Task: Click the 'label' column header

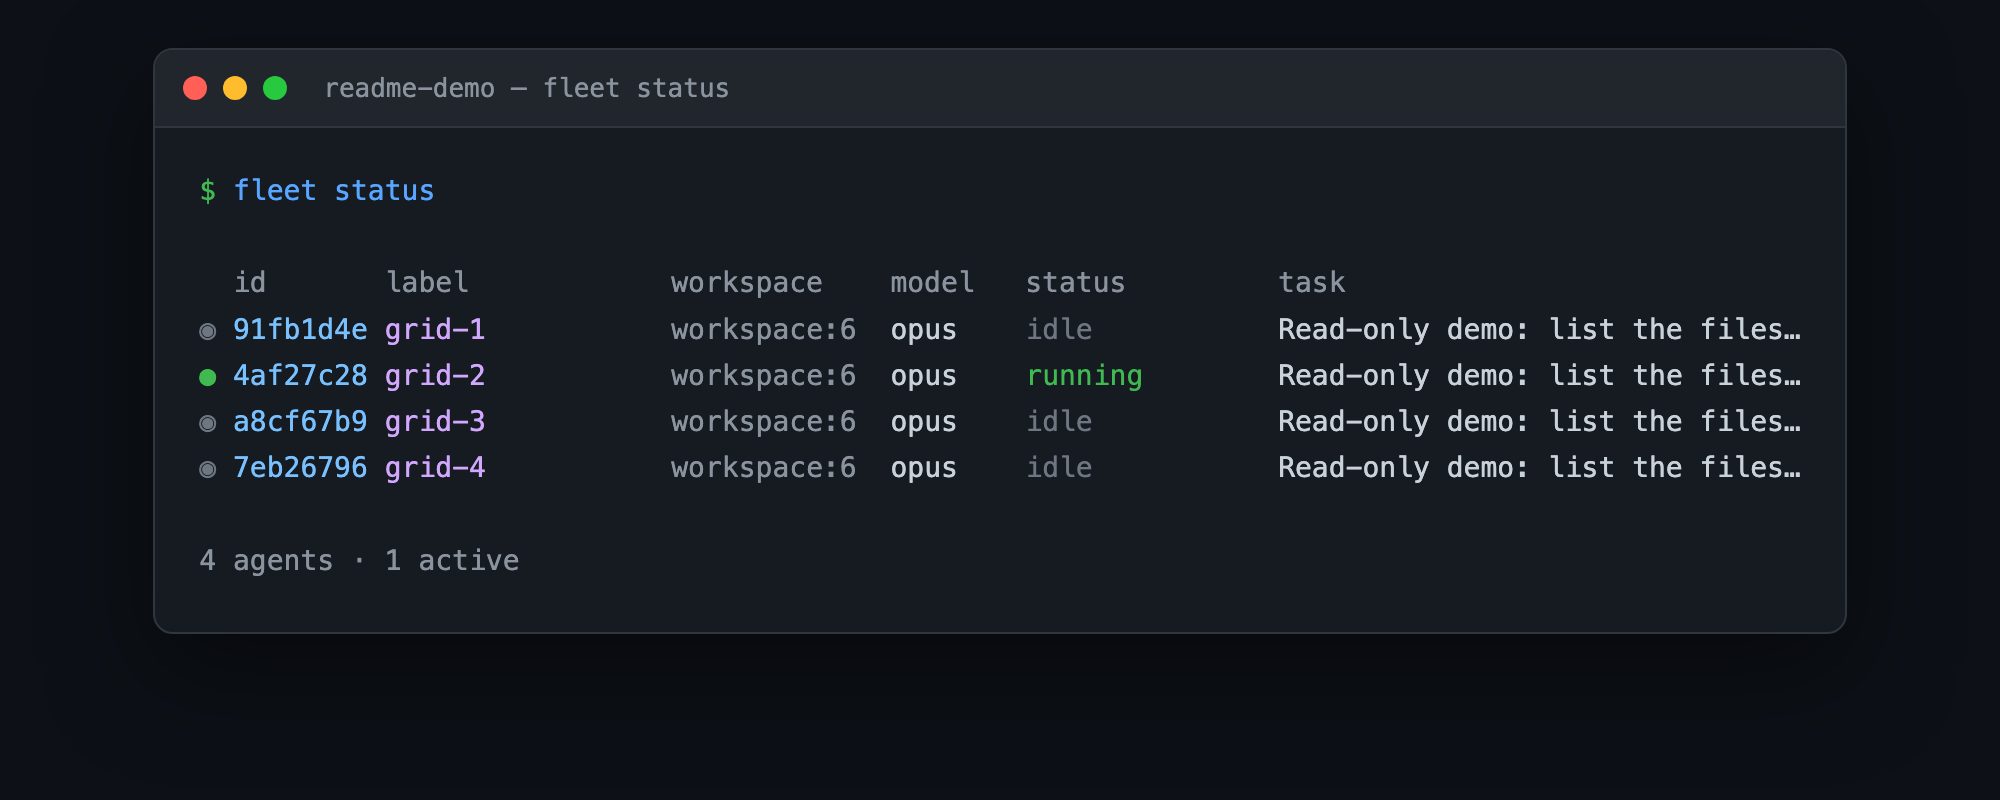Action: [x=427, y=282]
